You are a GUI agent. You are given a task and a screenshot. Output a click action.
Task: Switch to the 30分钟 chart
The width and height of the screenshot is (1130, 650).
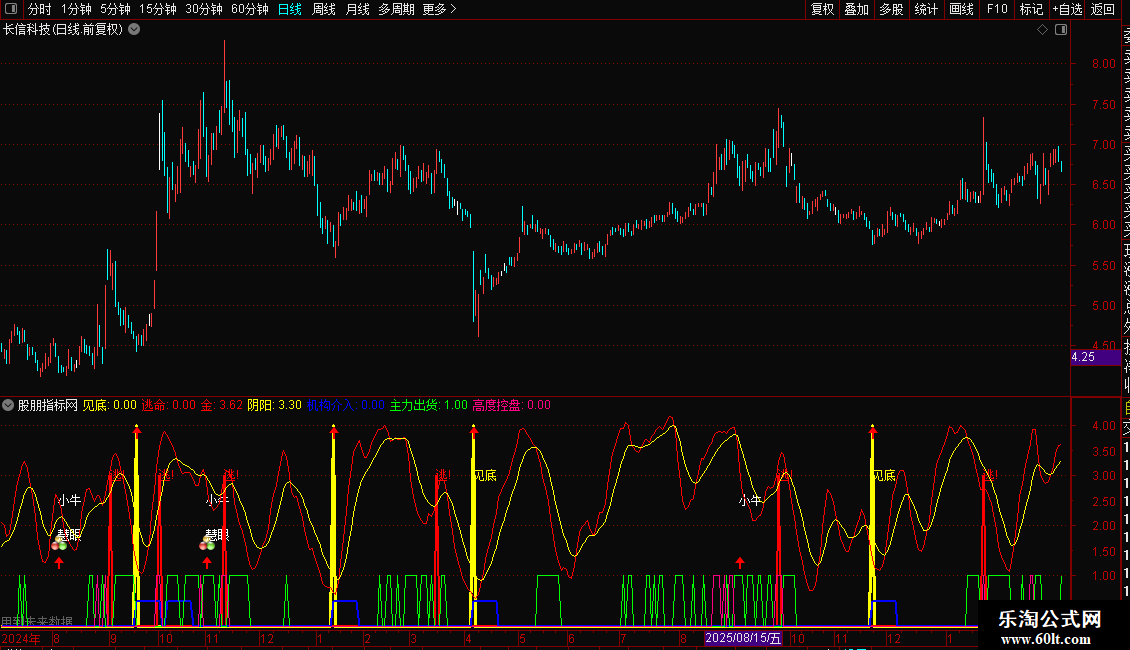click(204, 9)
